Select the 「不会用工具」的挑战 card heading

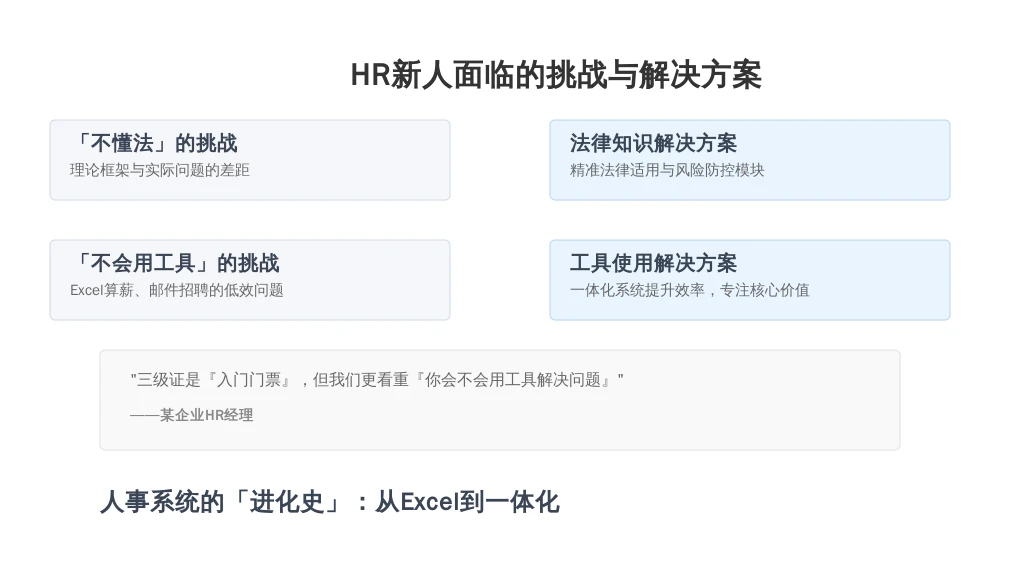[x=175, y=263]
